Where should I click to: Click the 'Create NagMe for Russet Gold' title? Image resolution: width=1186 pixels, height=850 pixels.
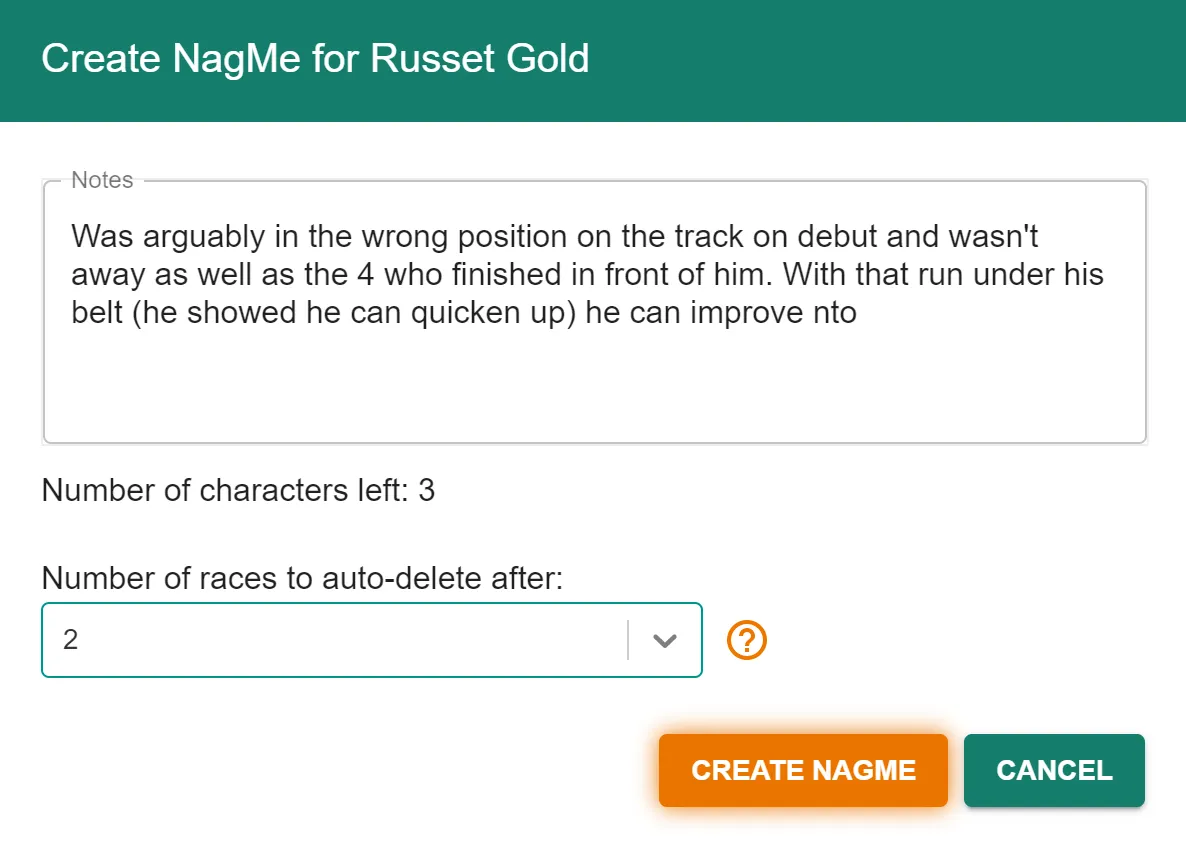click(x=315, y=58)
